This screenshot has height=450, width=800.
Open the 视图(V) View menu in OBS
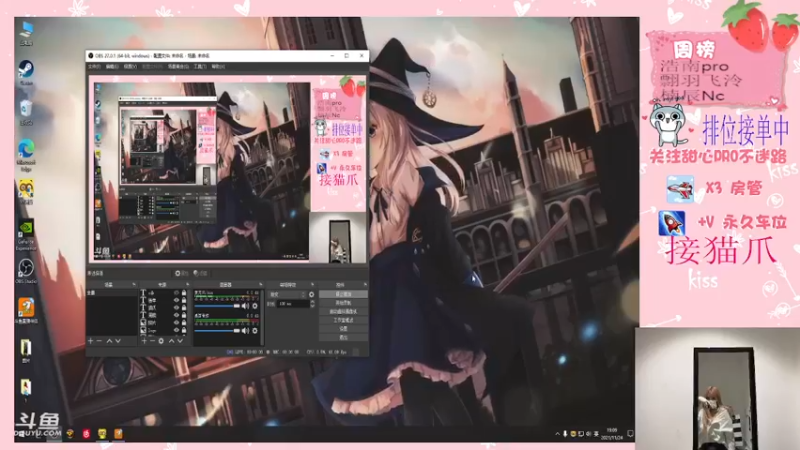click(130, 66)
